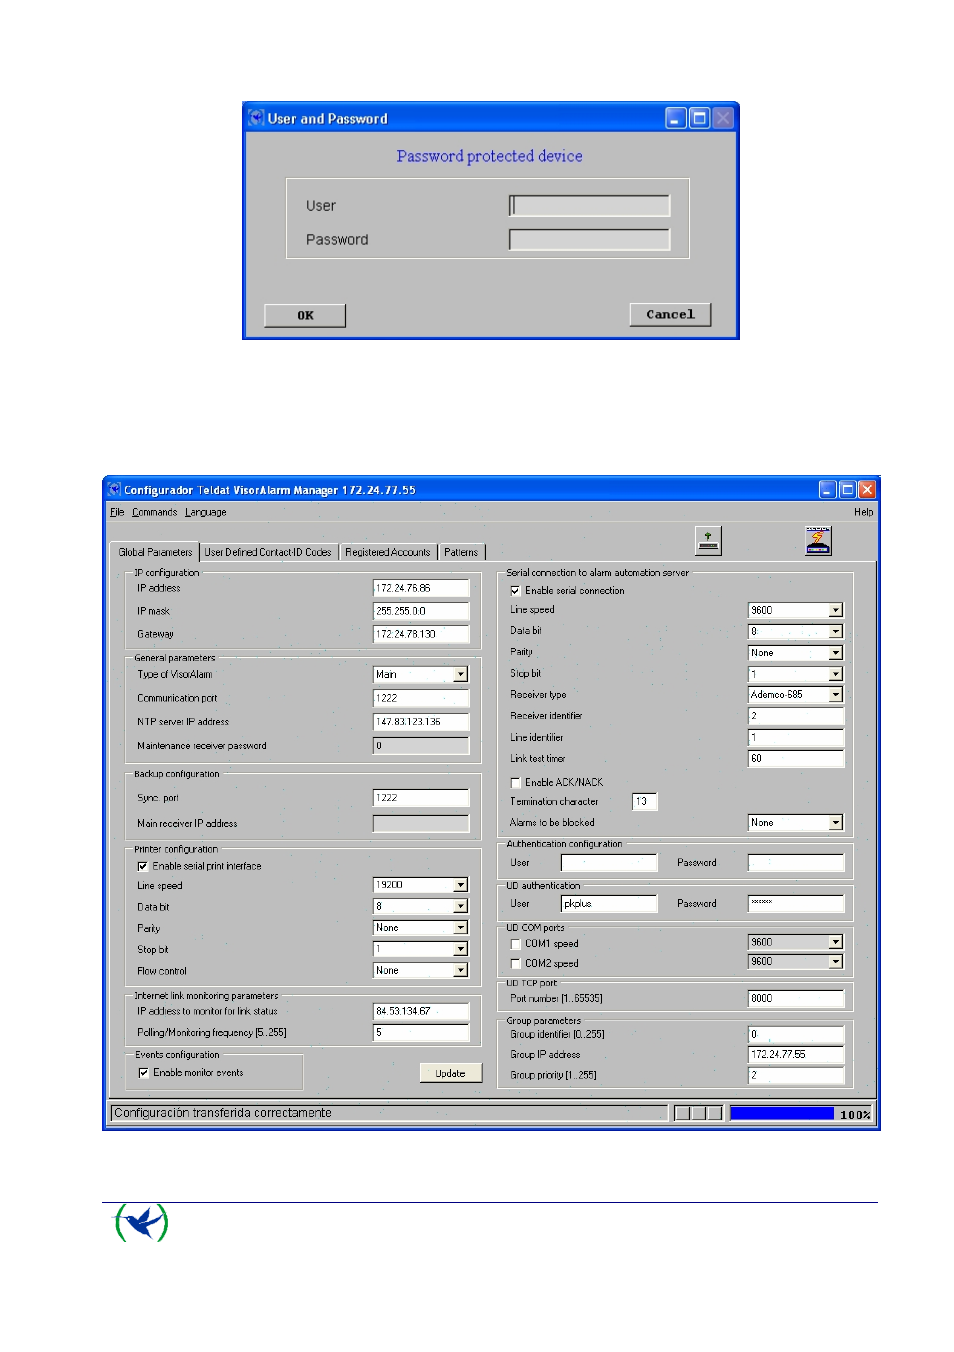954x1352 pixels.
Task: Click the Group IP address field
Action: click(x=796, y=1054)
